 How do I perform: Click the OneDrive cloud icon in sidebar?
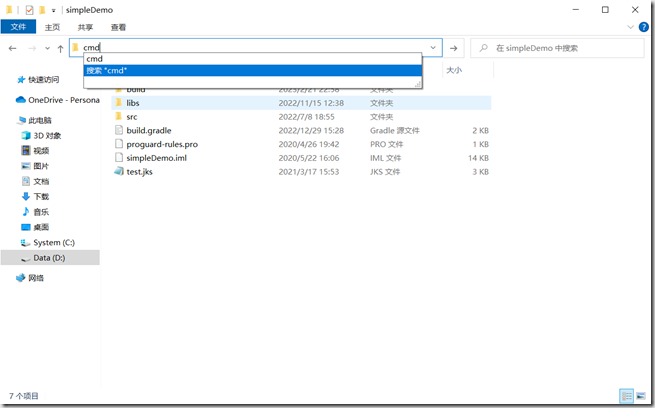(21, 100)
